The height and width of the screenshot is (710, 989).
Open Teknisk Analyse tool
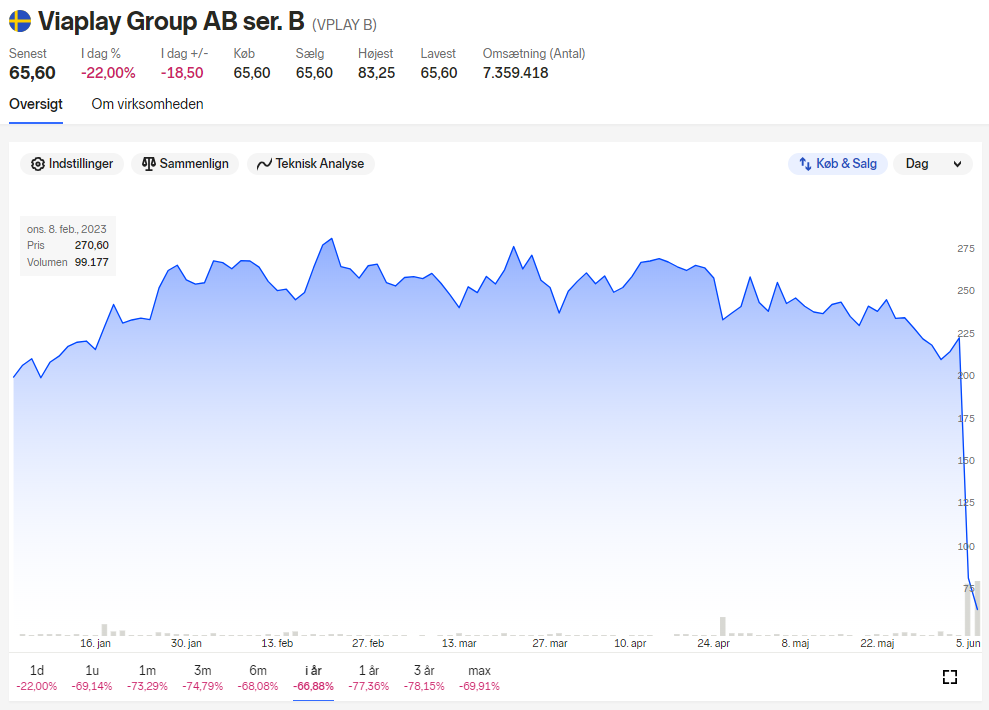(310, 164)
